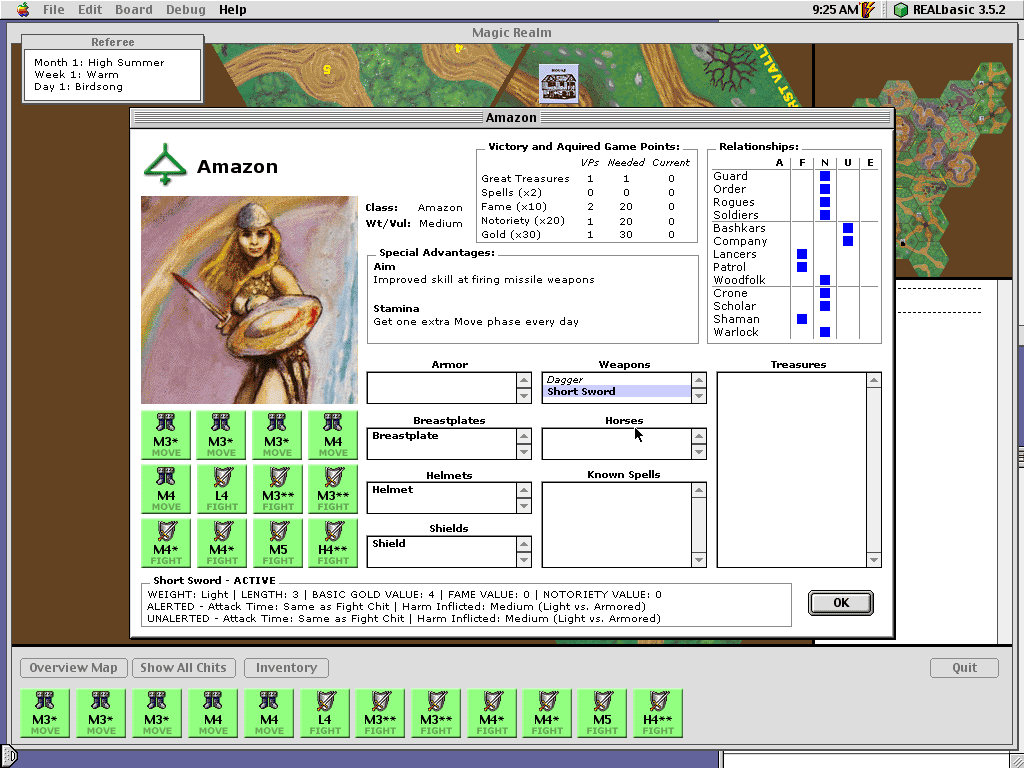
Task: Open the Help menu
Action: pos(232,10)
